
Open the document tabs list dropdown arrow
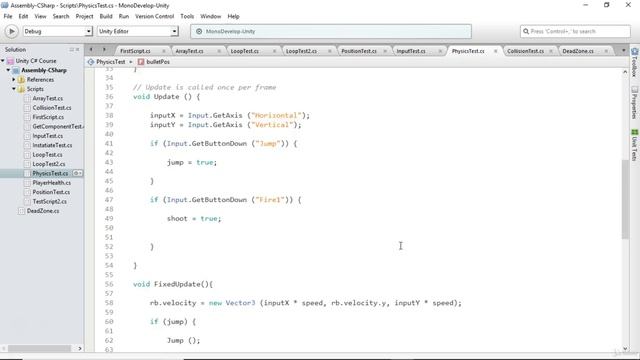coord(623,50)
